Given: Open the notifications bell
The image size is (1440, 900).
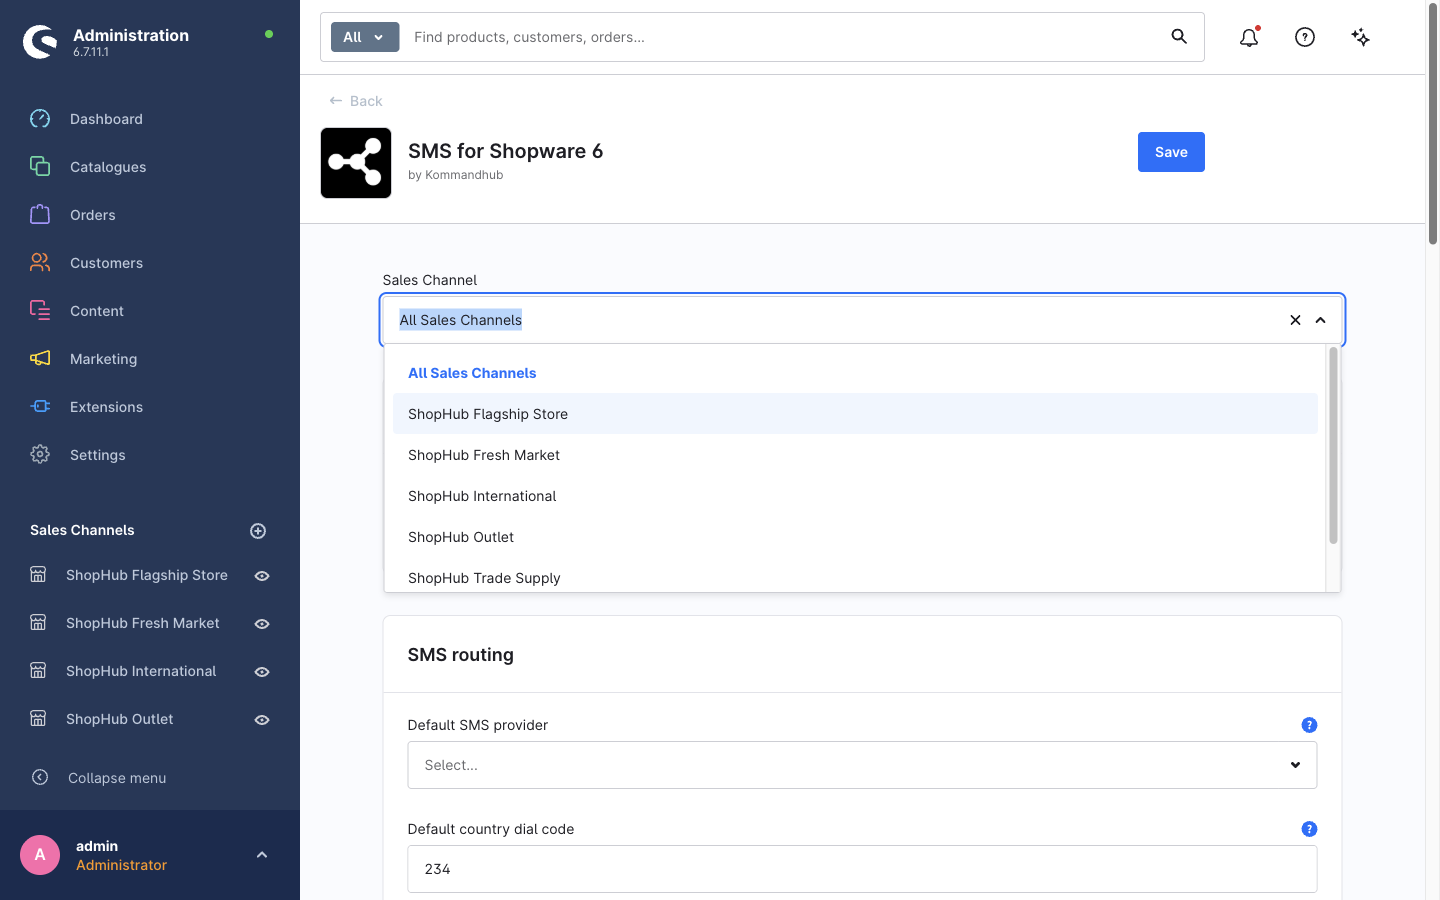Looking at the screenshot, I should tap(1249, 37).
